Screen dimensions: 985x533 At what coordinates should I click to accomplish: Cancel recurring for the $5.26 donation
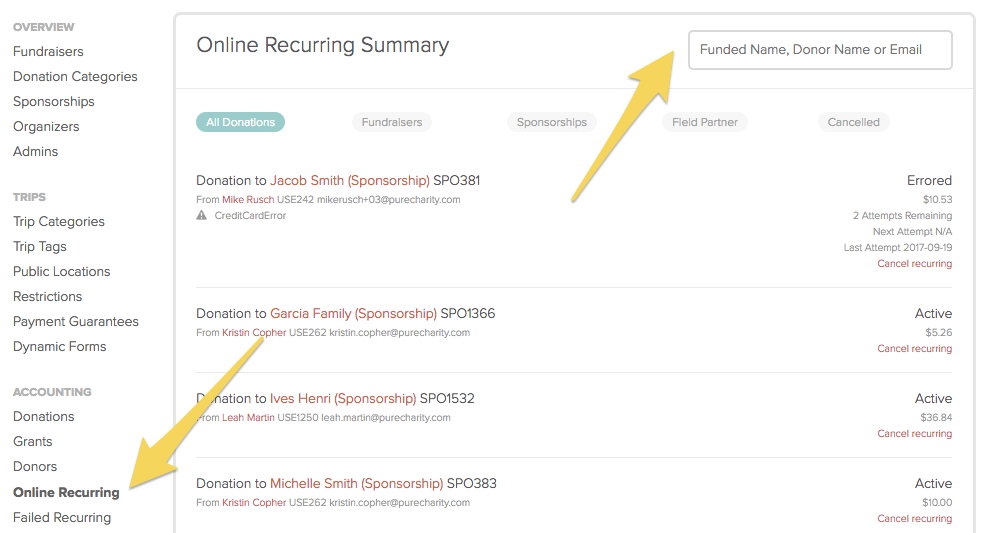pos(915,348)
